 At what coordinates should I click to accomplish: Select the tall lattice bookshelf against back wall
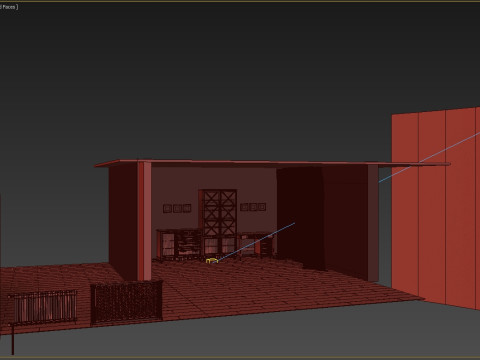(218, 223)
